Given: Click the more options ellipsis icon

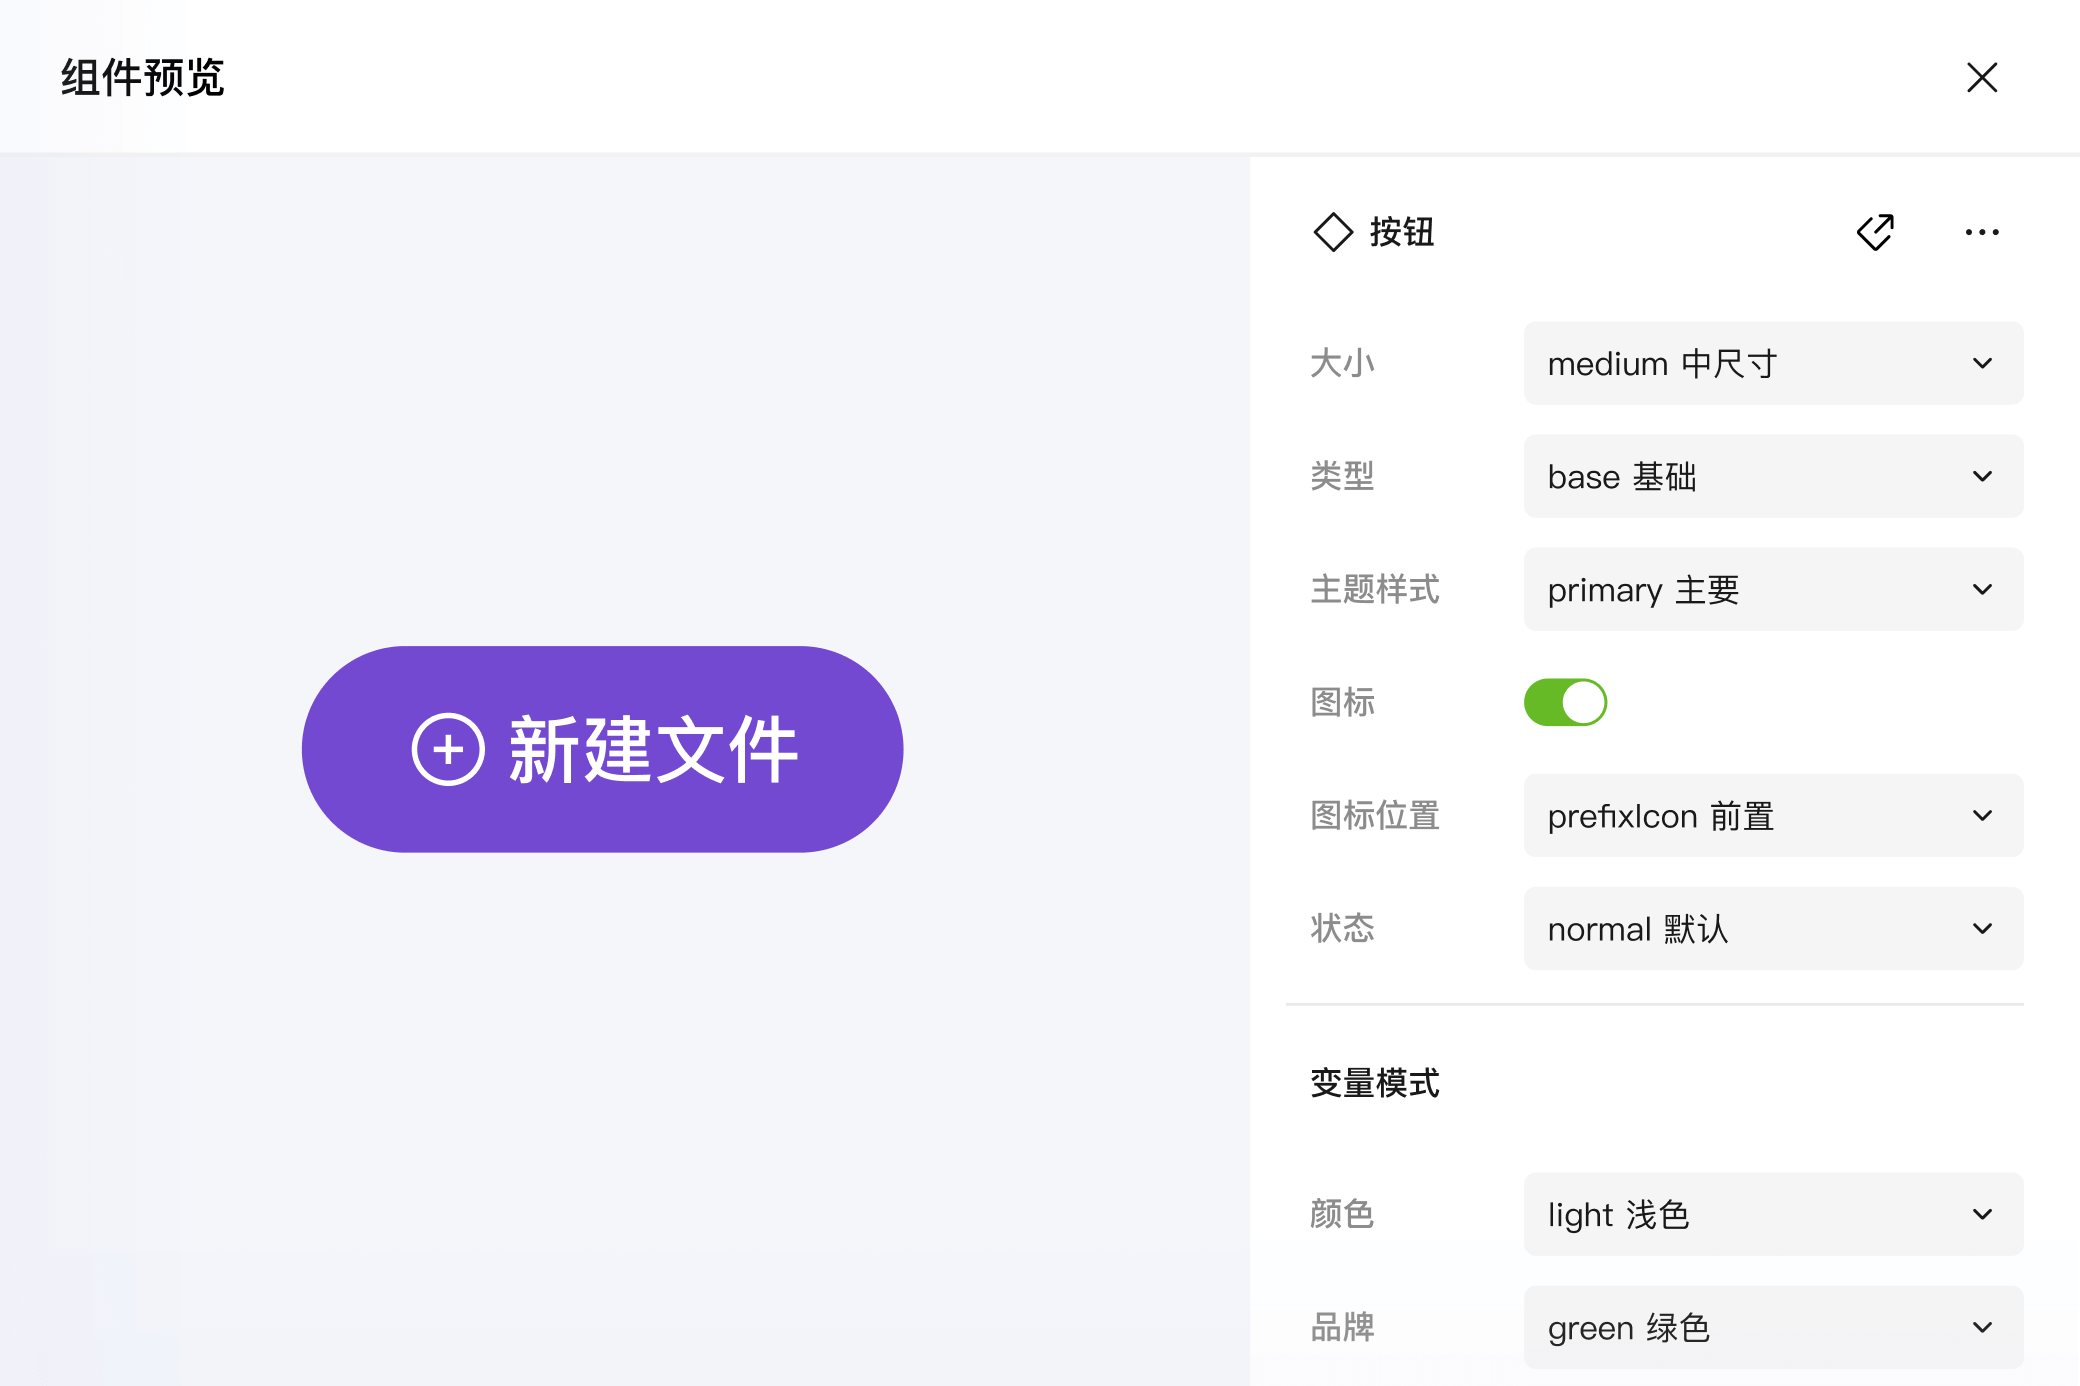Looking at the screenshot, I should click(x=1981, y=232).
